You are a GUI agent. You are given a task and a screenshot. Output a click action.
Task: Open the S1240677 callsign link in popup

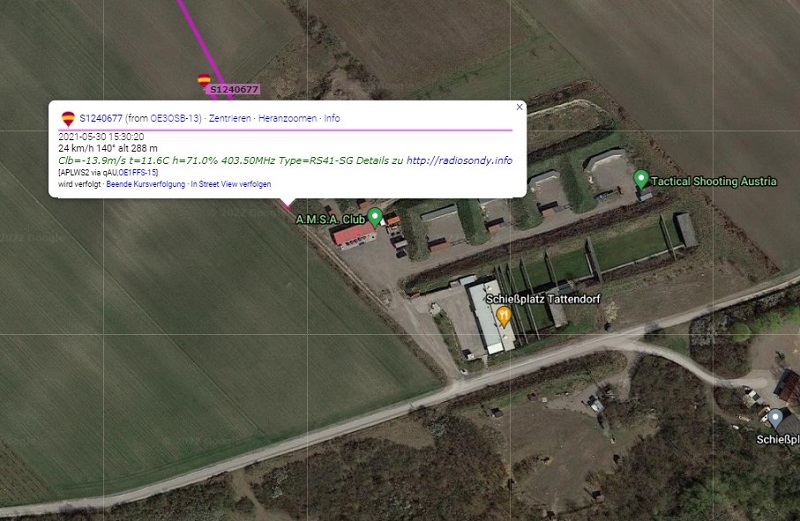pyautogui.click(x=101, y=118)
